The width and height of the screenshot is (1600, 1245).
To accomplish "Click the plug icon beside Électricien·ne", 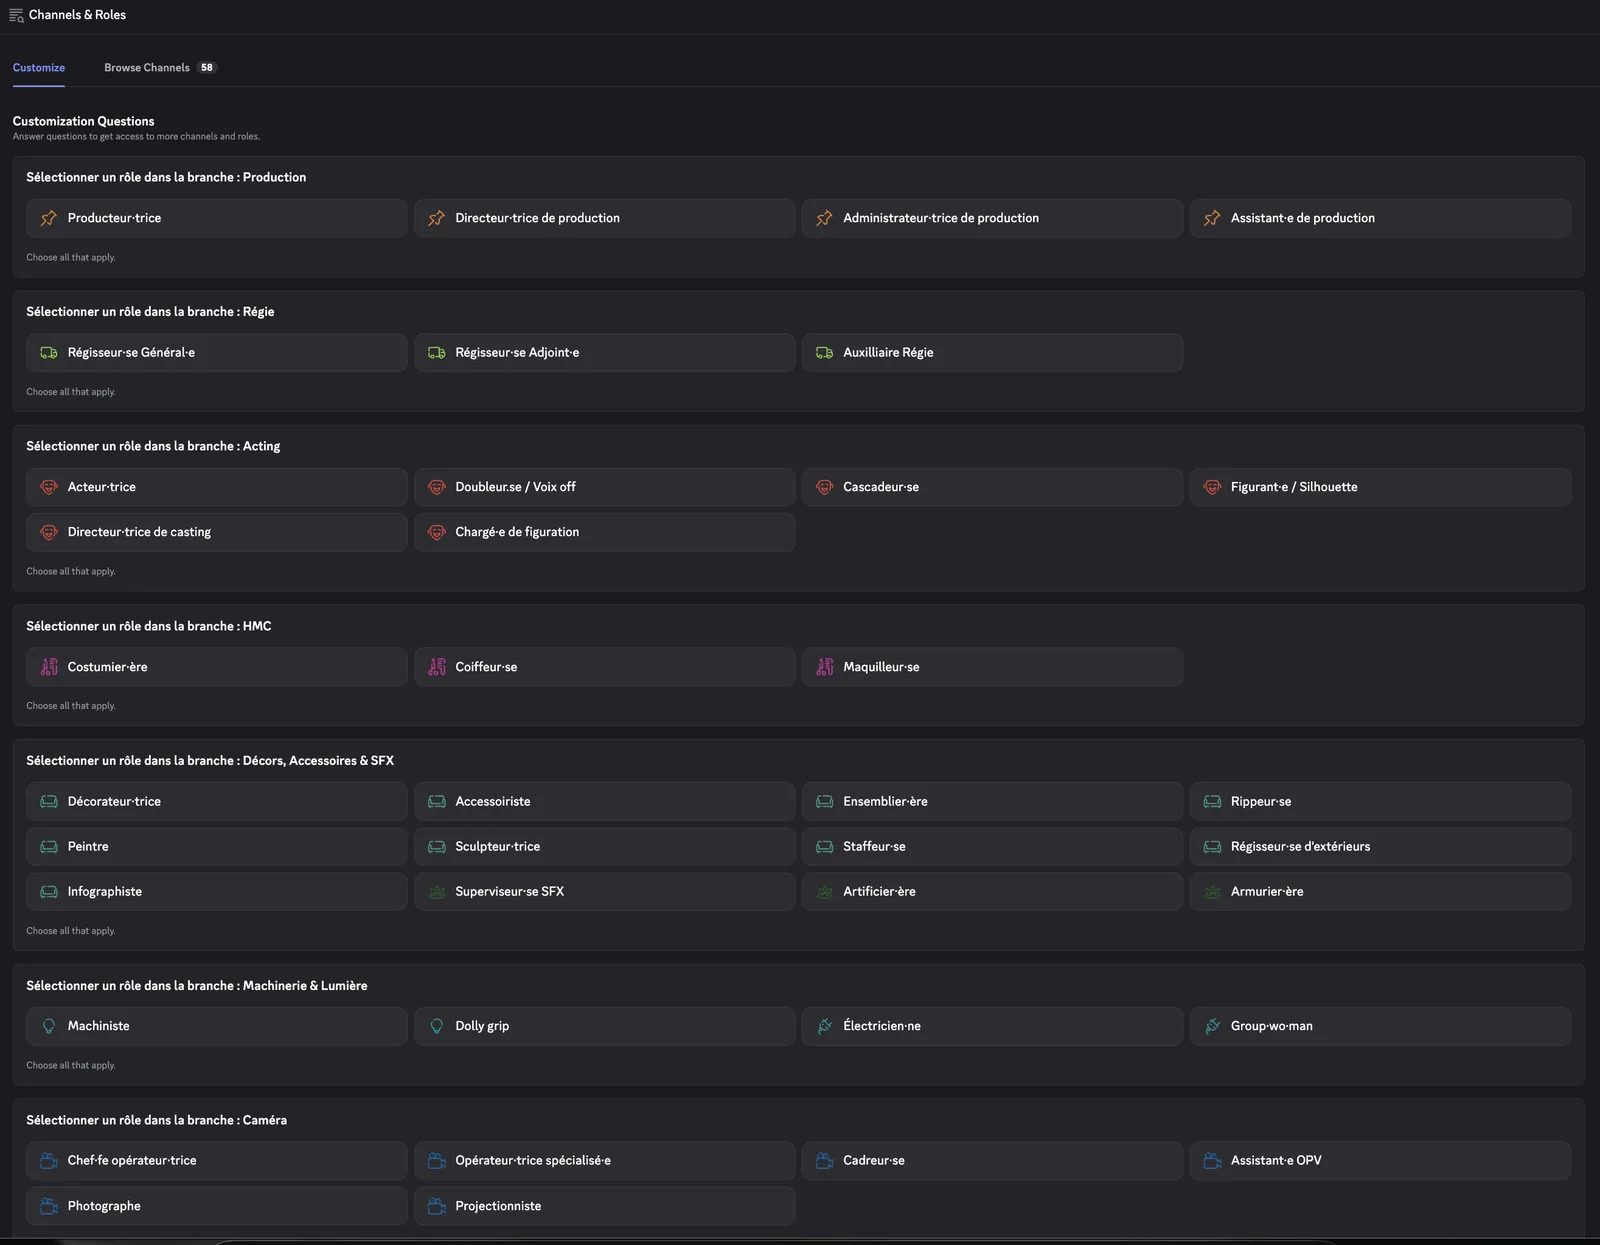I will click(x=824, y=1026).
